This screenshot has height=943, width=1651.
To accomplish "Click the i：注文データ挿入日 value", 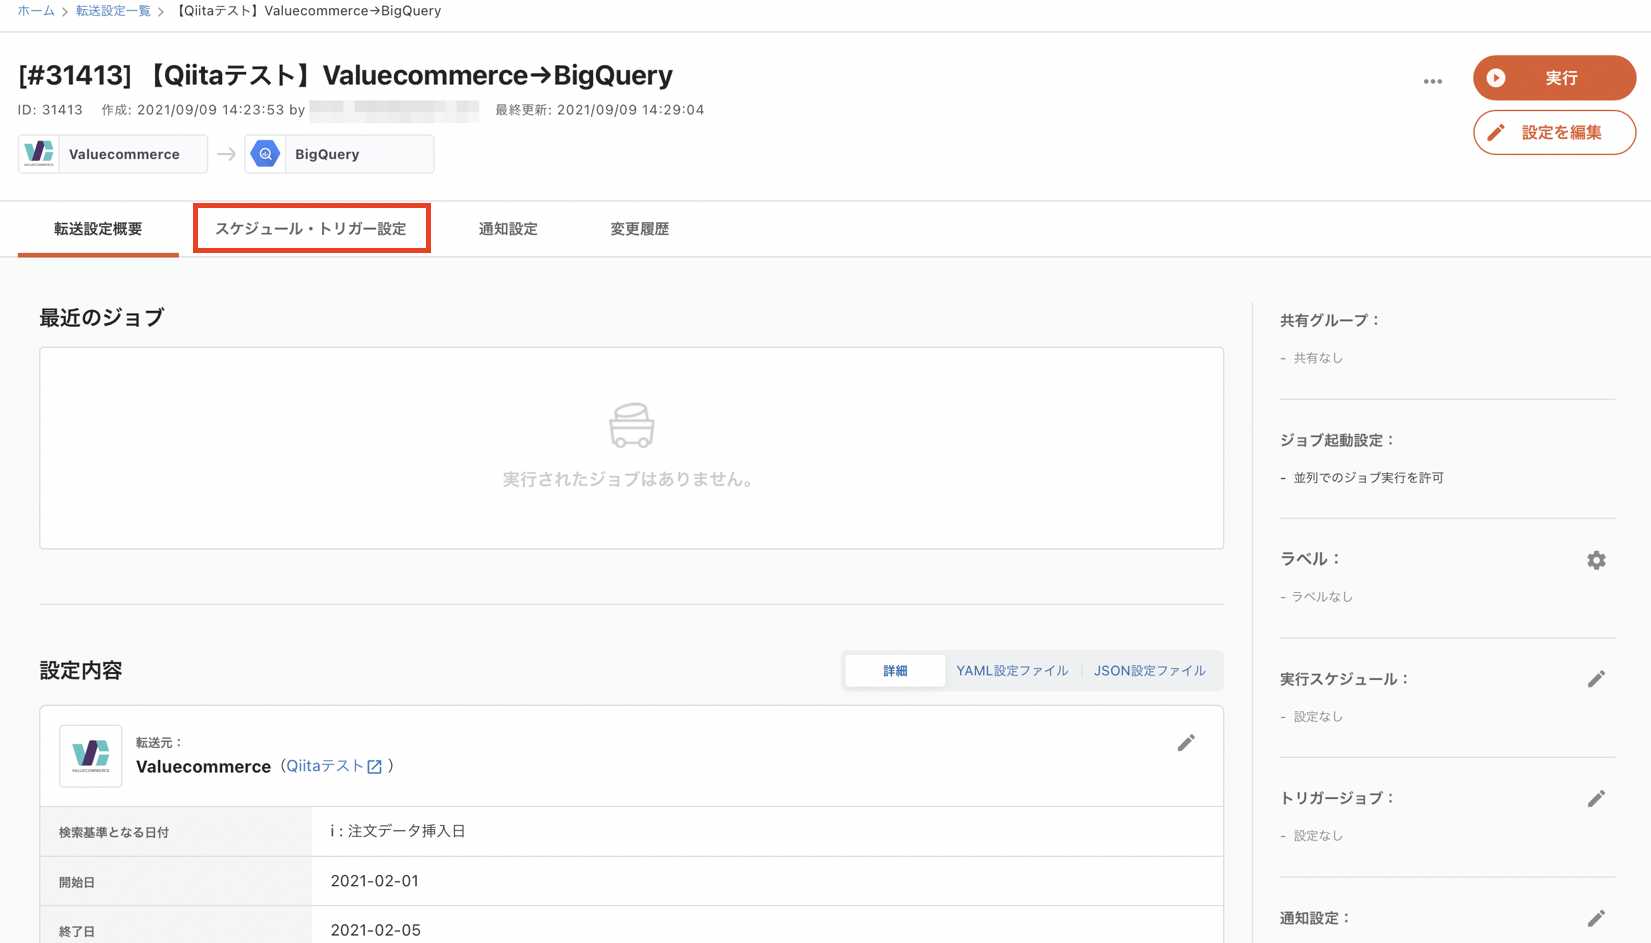I will pyautogui.click(x=398, y=831).
